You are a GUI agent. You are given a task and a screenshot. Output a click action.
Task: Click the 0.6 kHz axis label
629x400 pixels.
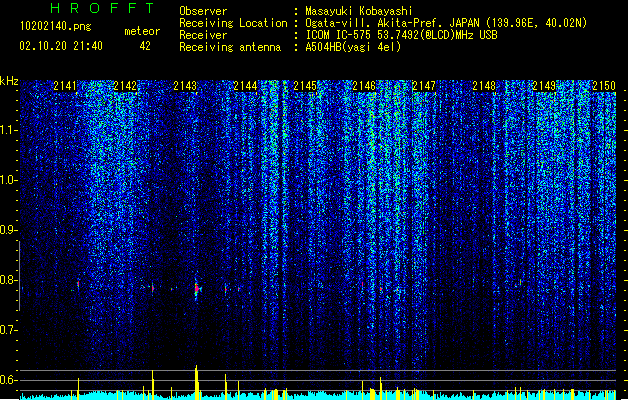click(8, 380)
